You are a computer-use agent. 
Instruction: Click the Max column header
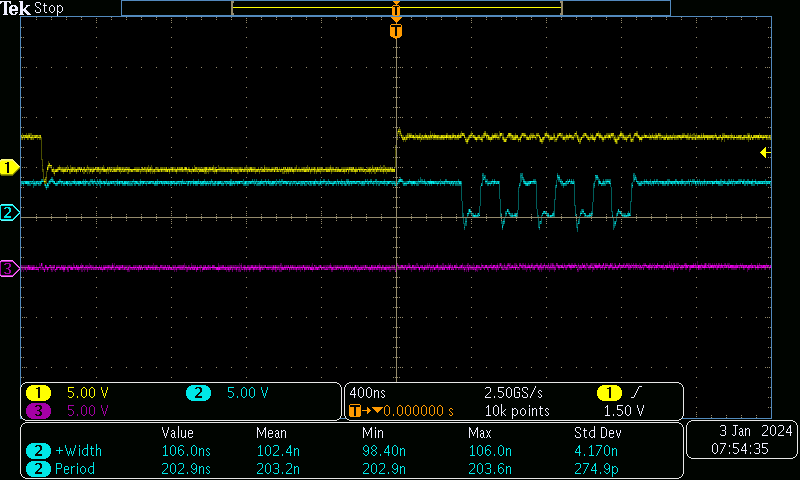pos(480,433)
